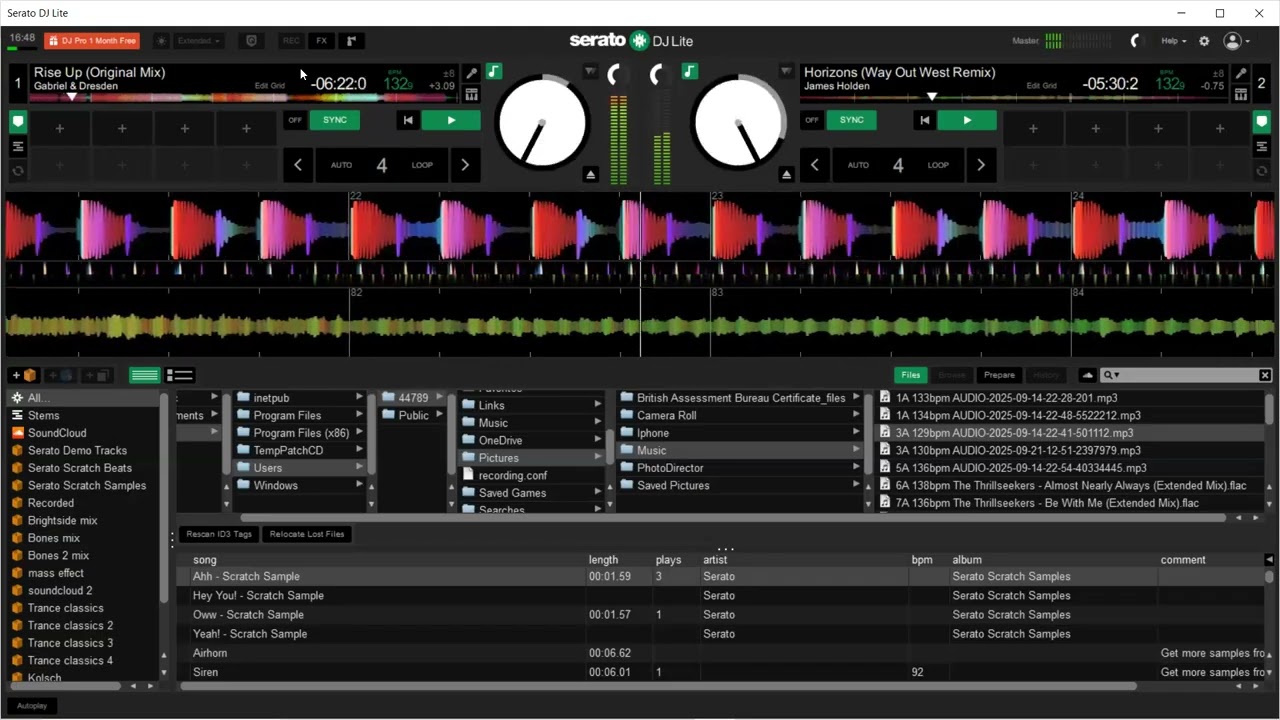Switch library to extended list view icon
Screen dimensions: 1280x720
180,375
